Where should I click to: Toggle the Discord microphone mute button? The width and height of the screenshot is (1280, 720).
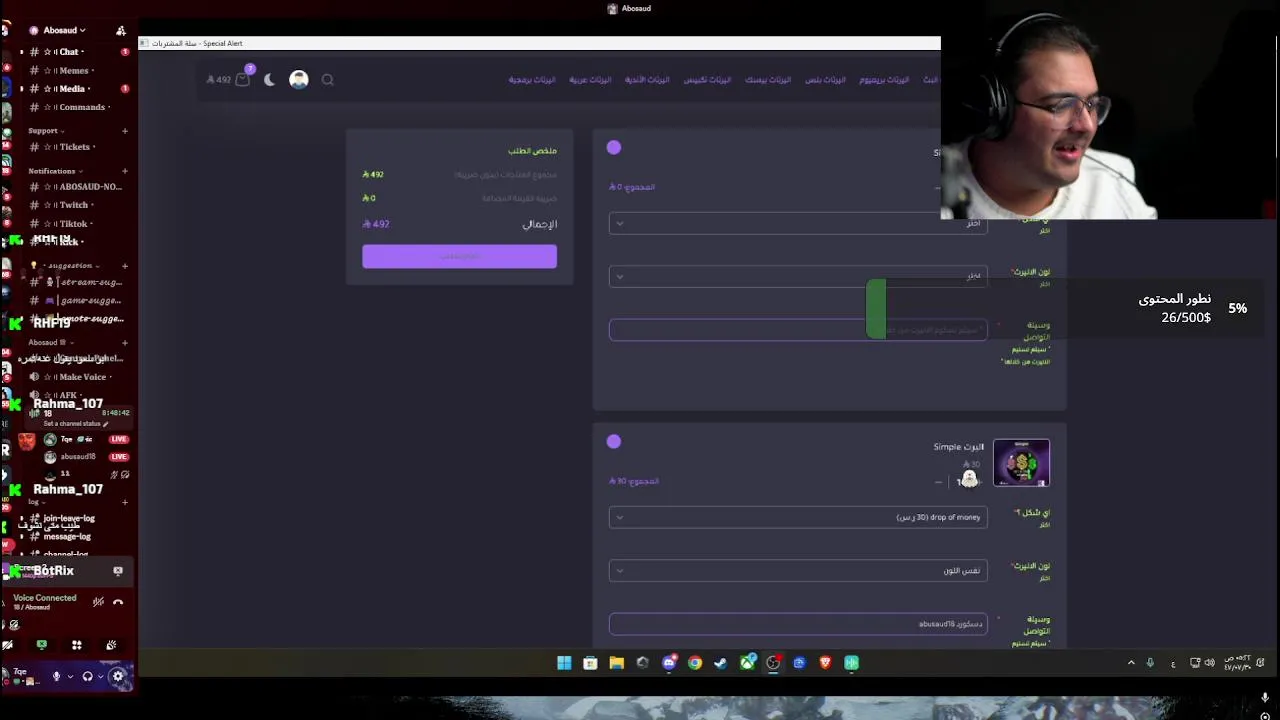click(56, 677)
